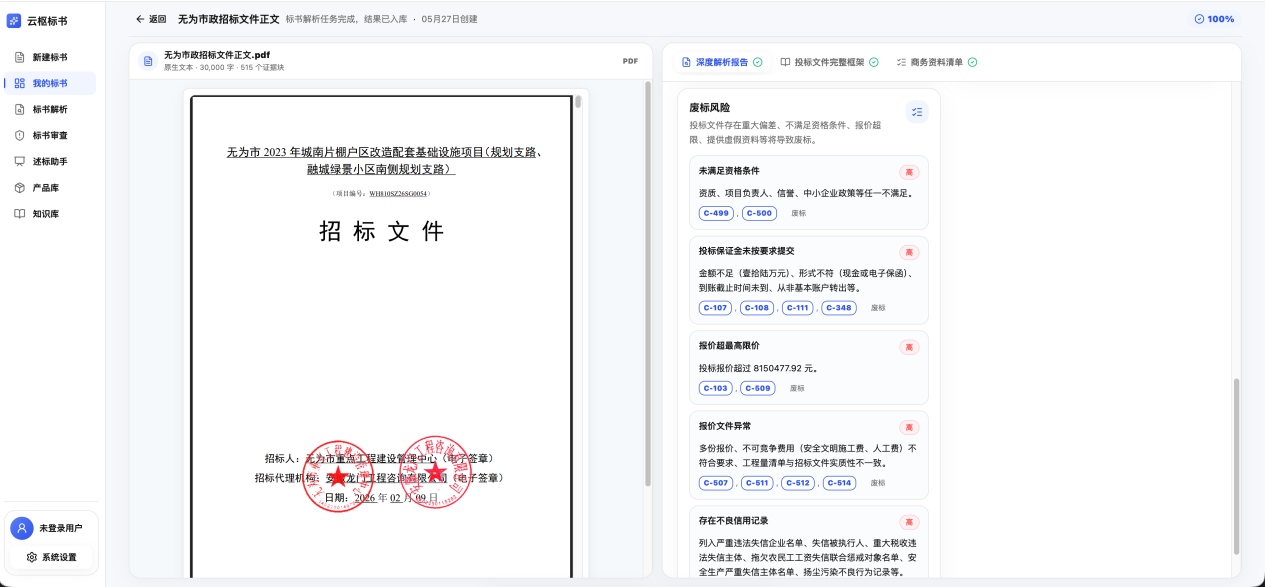The height and width of the screenshot is (587, 1265).
Task: Select the 报价超最高限价 card title
Action: tap(729, 346)
